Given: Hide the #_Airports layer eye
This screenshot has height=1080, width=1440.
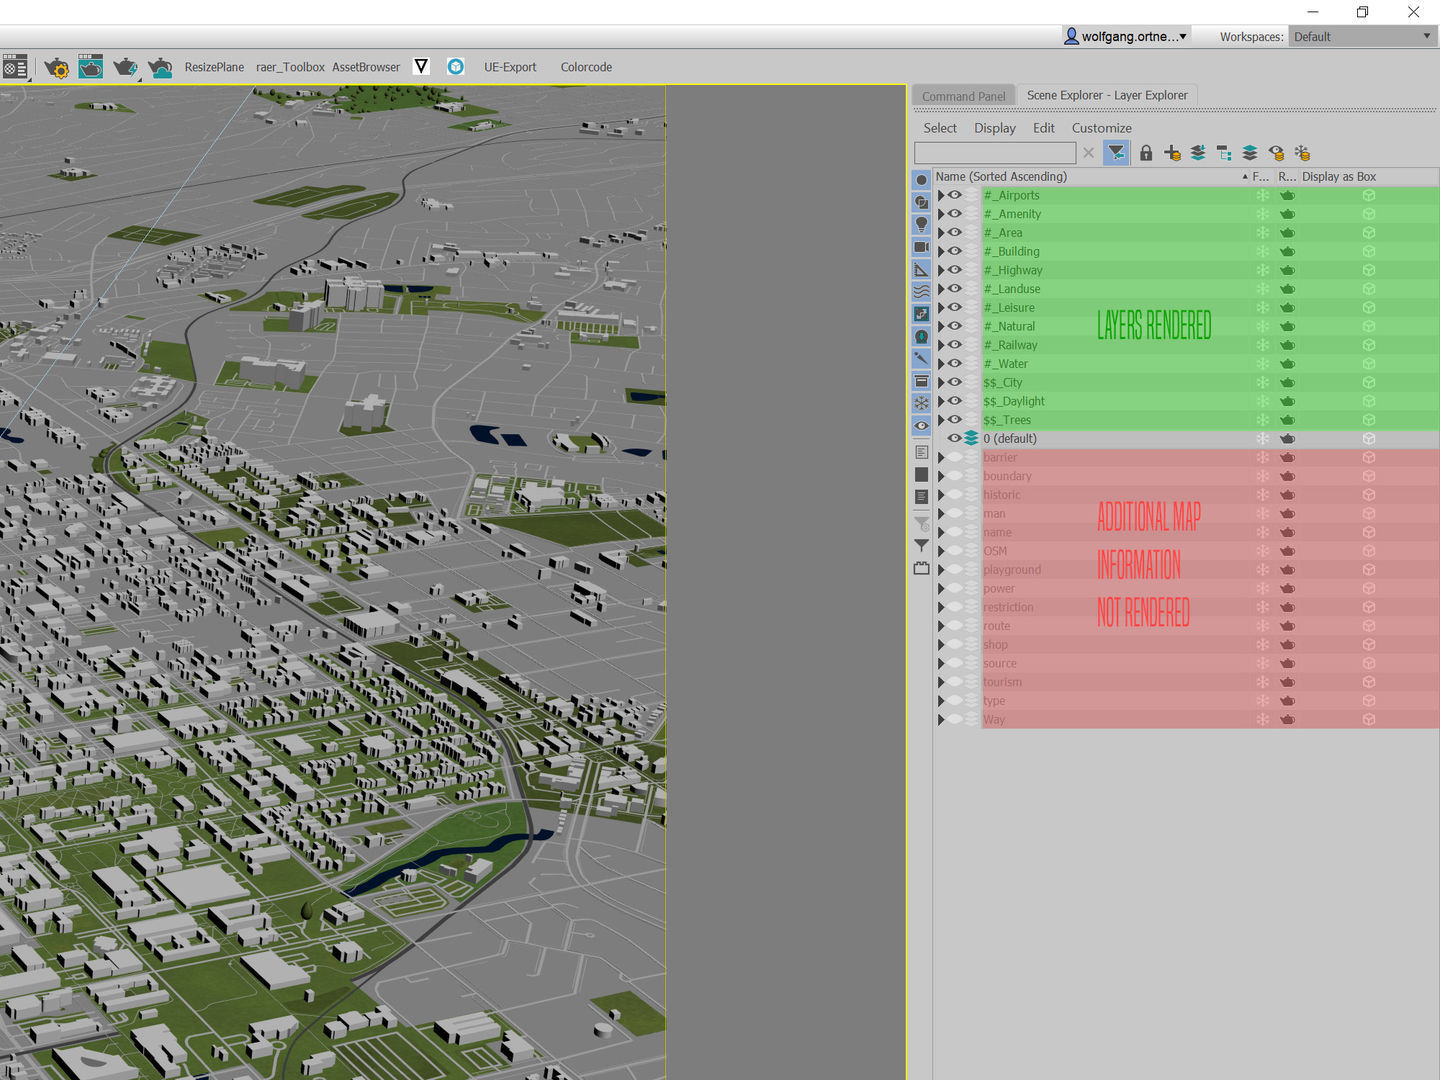Looking at the screenshot, I should [955, 195].
